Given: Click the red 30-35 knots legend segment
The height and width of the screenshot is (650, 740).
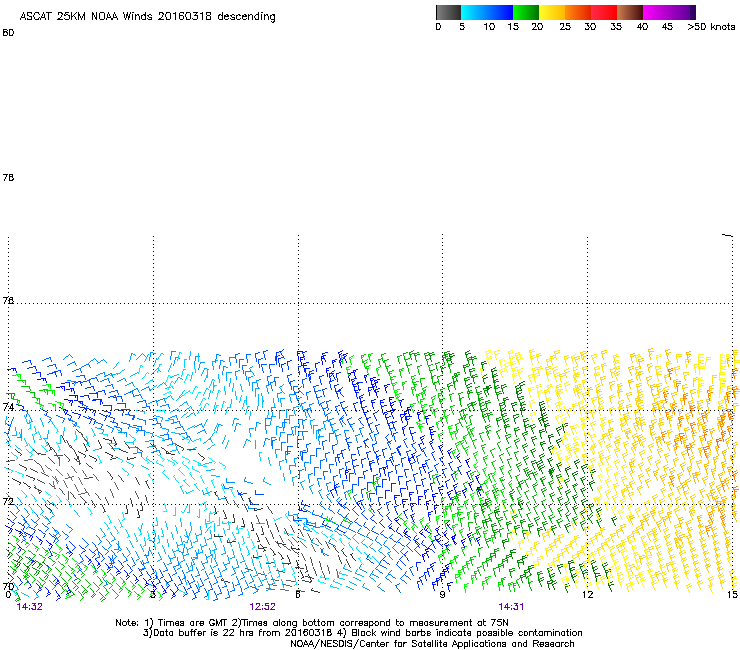Looking at the screenshot, I should [x=604, y=12].
